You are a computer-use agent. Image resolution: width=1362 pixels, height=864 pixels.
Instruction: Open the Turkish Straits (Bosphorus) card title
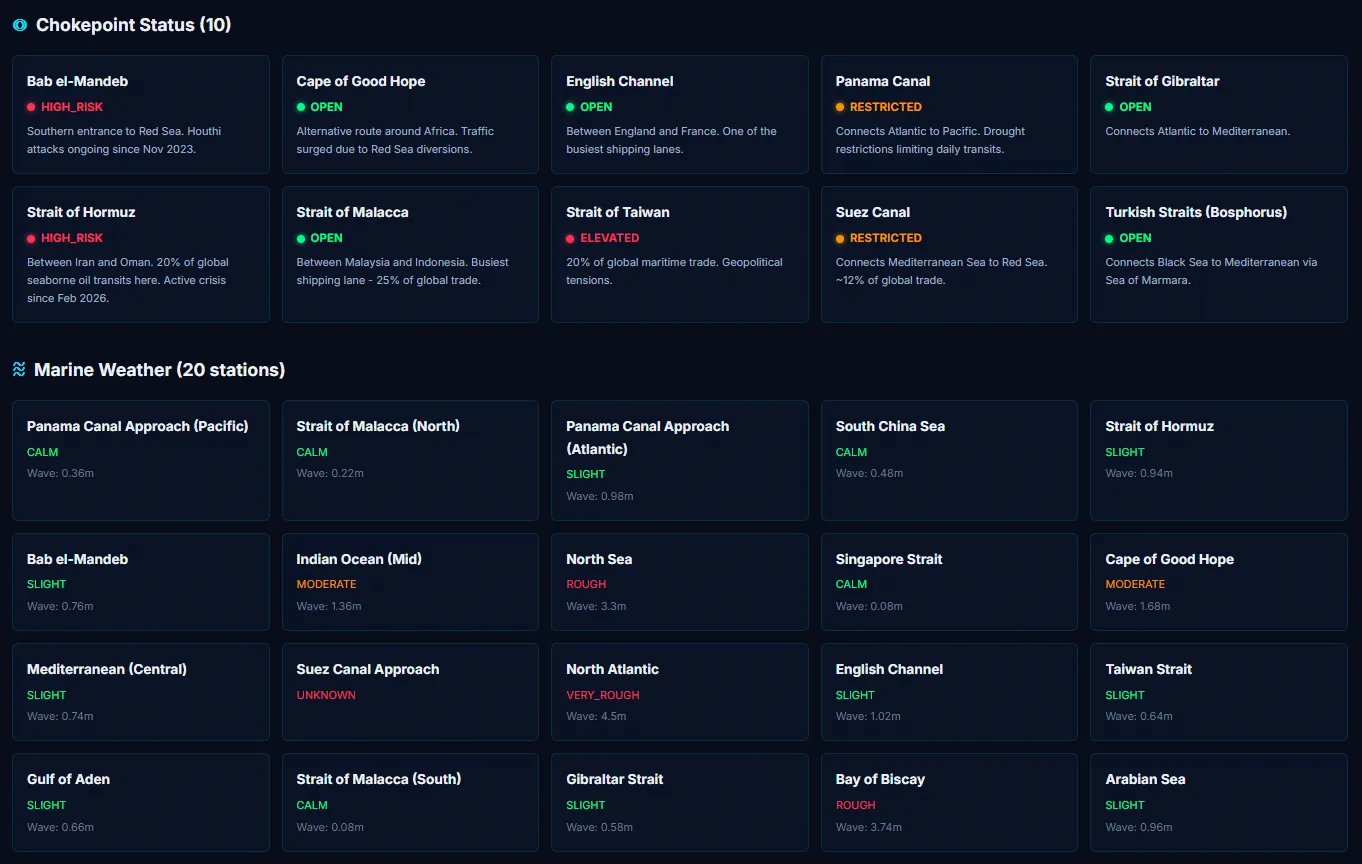(x=1196, y=212)
